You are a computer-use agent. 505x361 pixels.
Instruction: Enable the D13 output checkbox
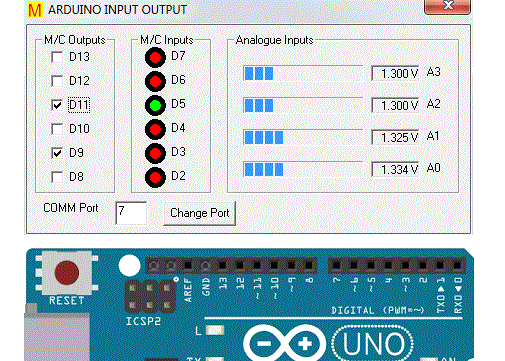click(x=57, y=57)
